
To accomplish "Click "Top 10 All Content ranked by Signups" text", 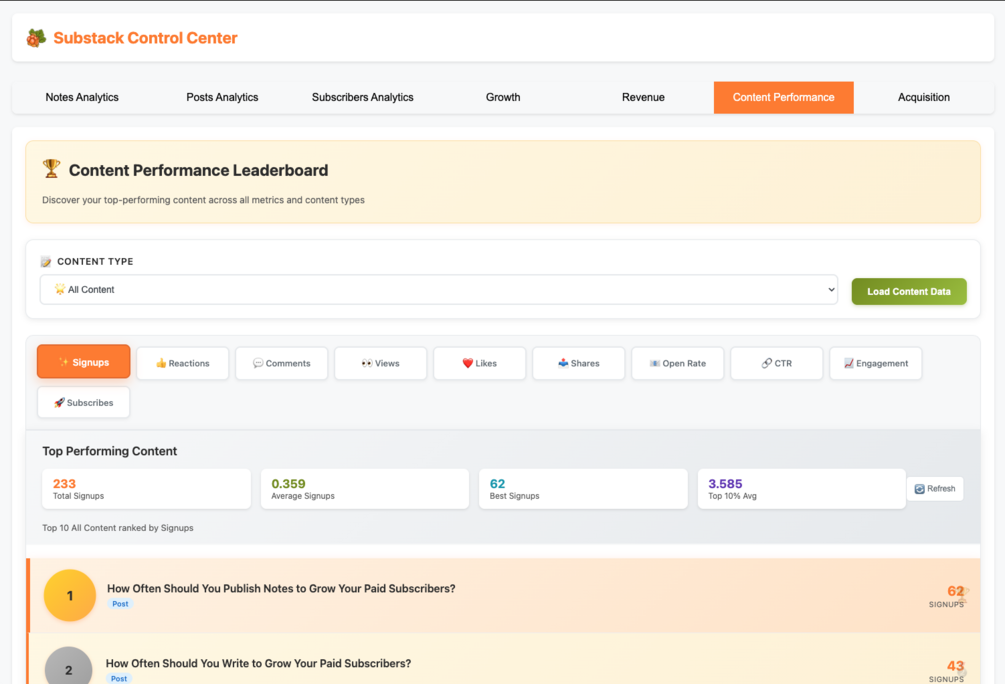I will coord(118,528).
